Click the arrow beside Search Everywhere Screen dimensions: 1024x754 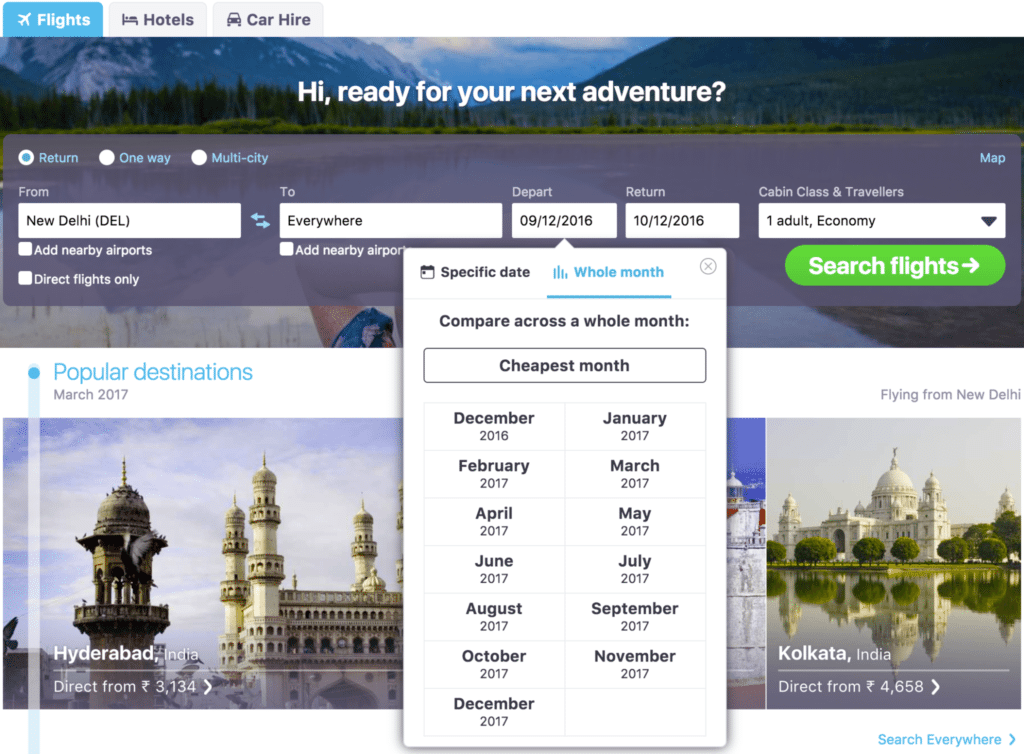pos(1012,739)
